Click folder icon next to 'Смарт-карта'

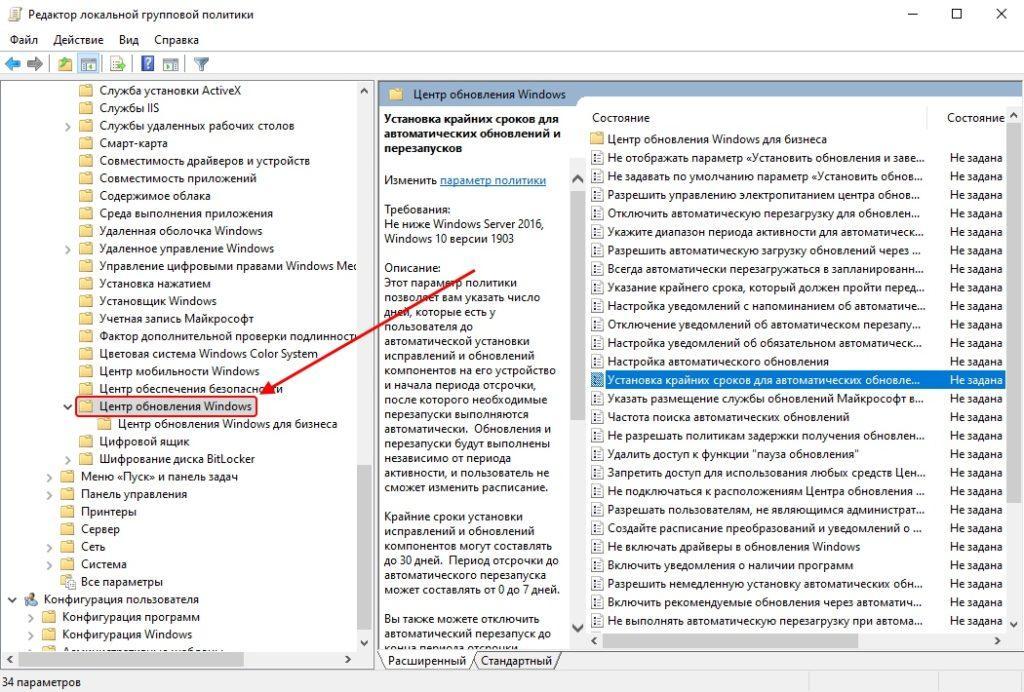86,143
